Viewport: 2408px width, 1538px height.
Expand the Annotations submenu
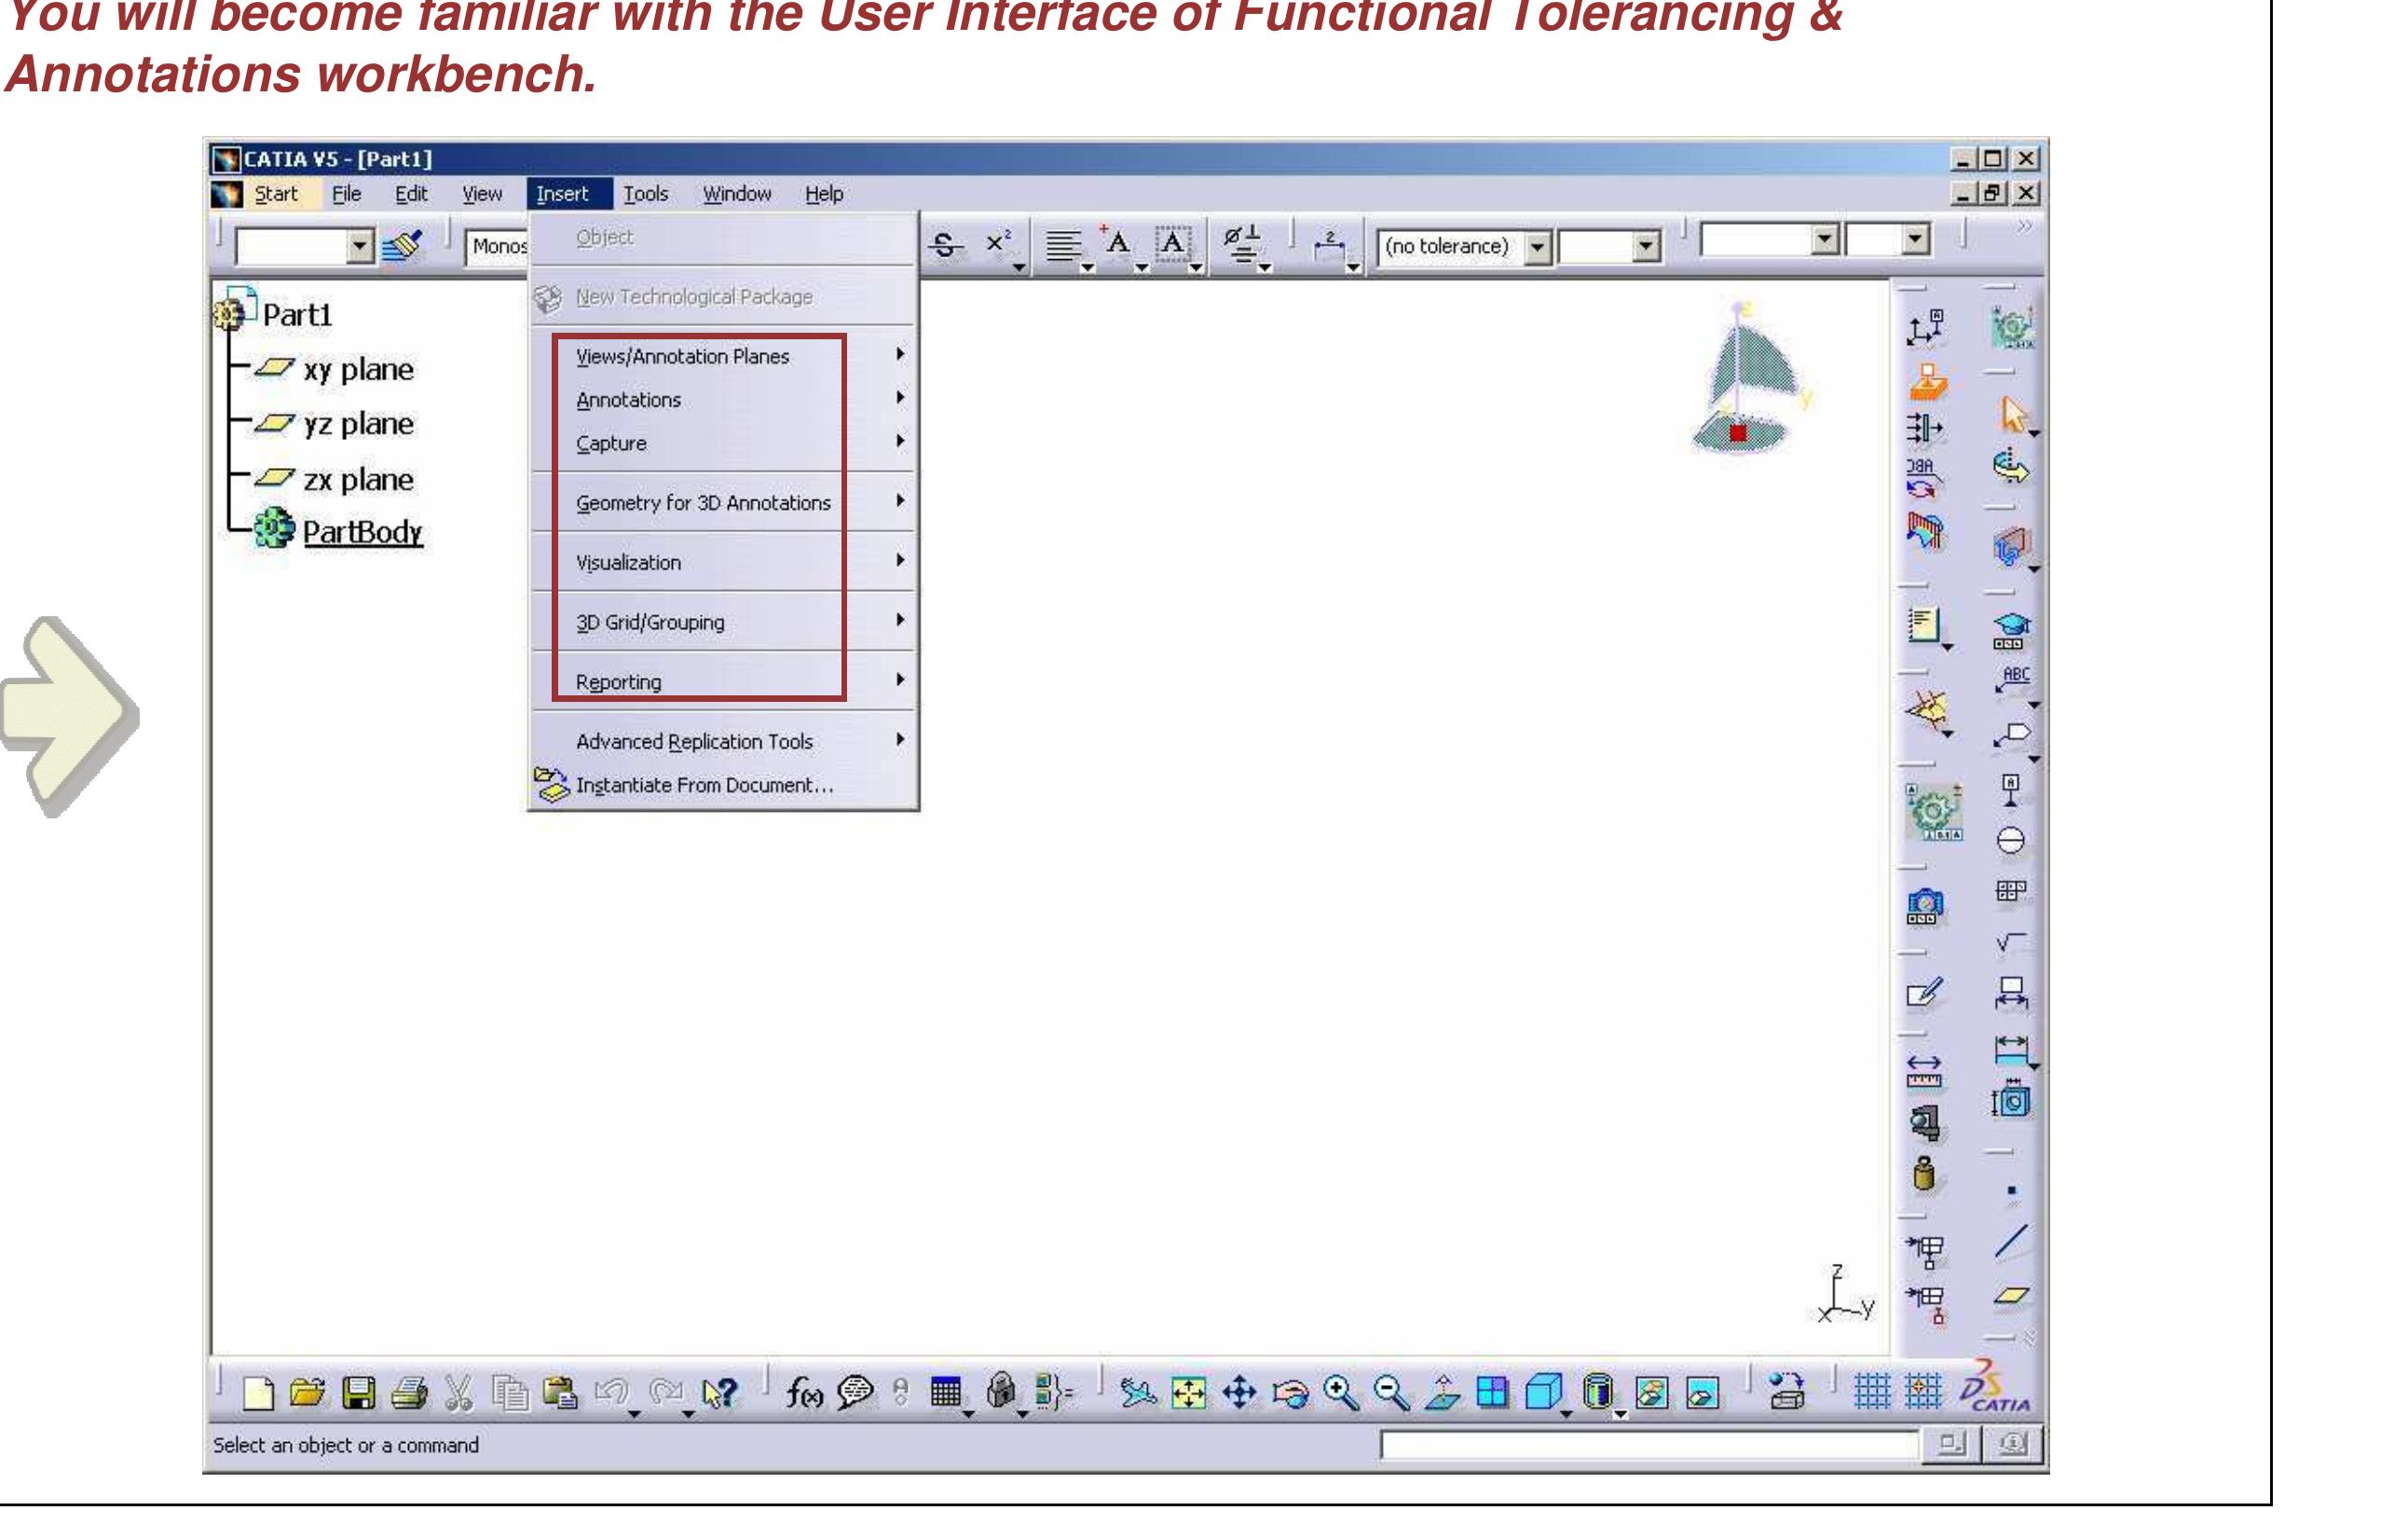tap(901, 398)
